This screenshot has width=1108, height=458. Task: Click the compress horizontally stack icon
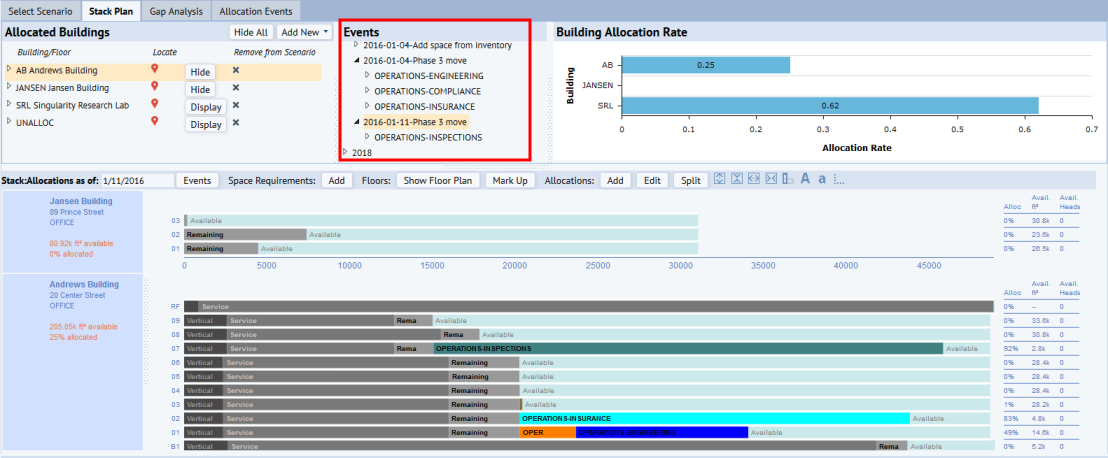(771, 180)
